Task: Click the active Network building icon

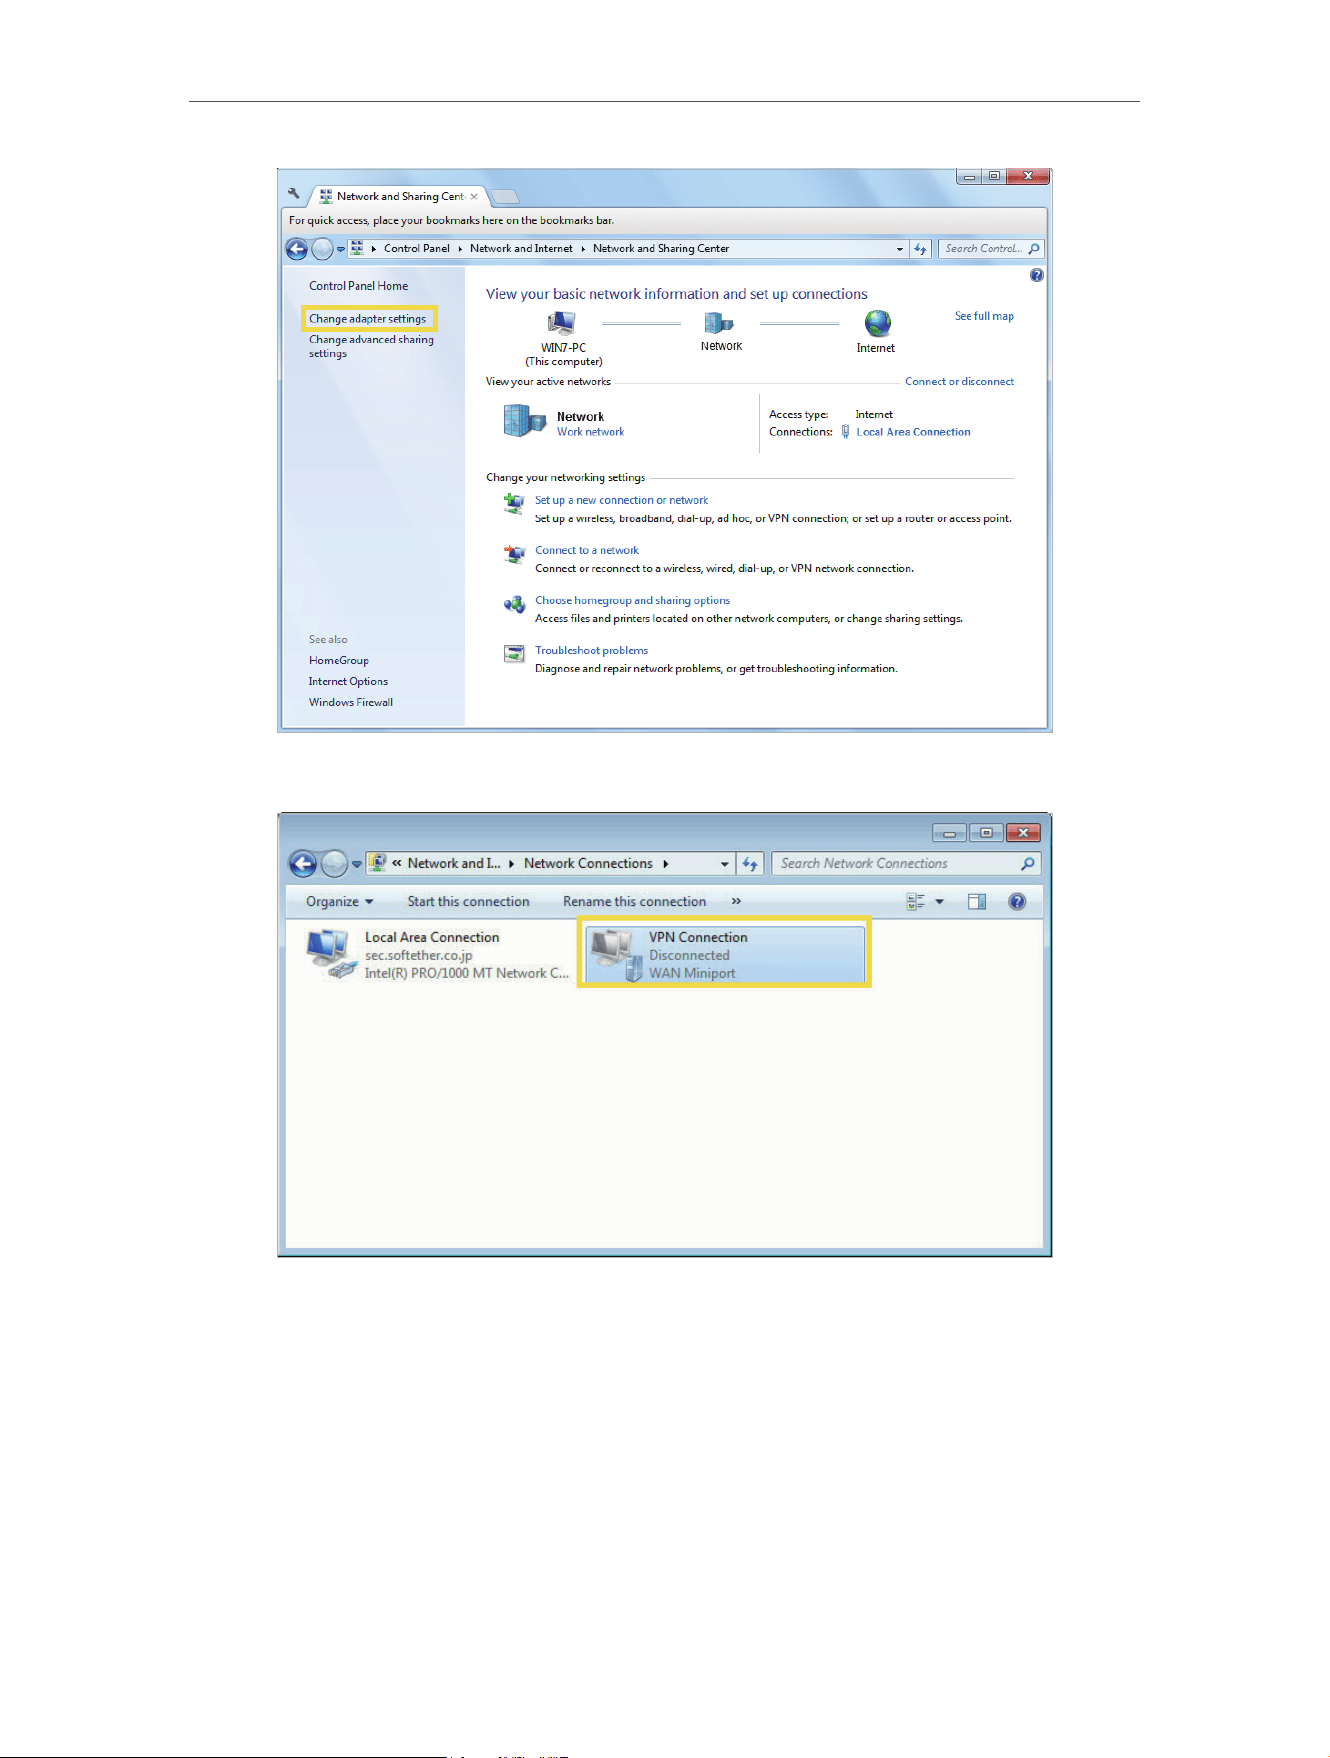Action: coord(524,421)
